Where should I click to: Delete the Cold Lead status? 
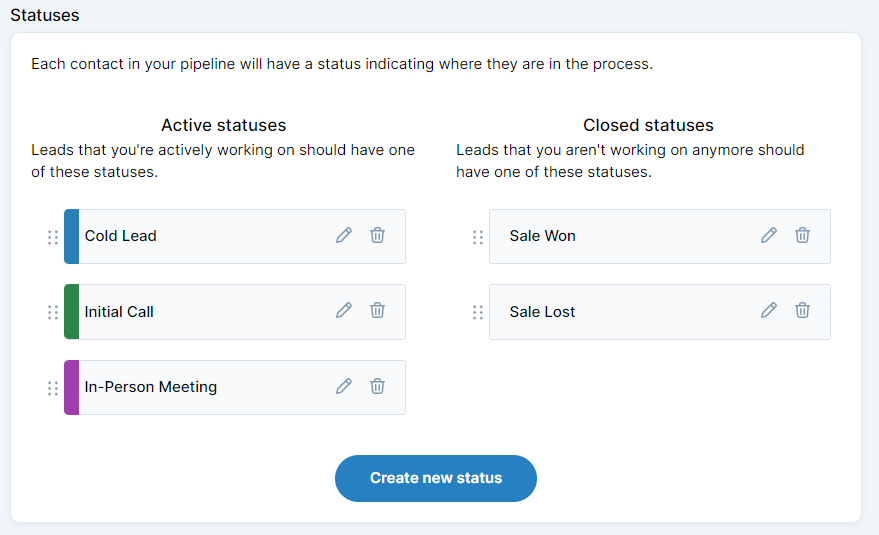tap(377, 235)
